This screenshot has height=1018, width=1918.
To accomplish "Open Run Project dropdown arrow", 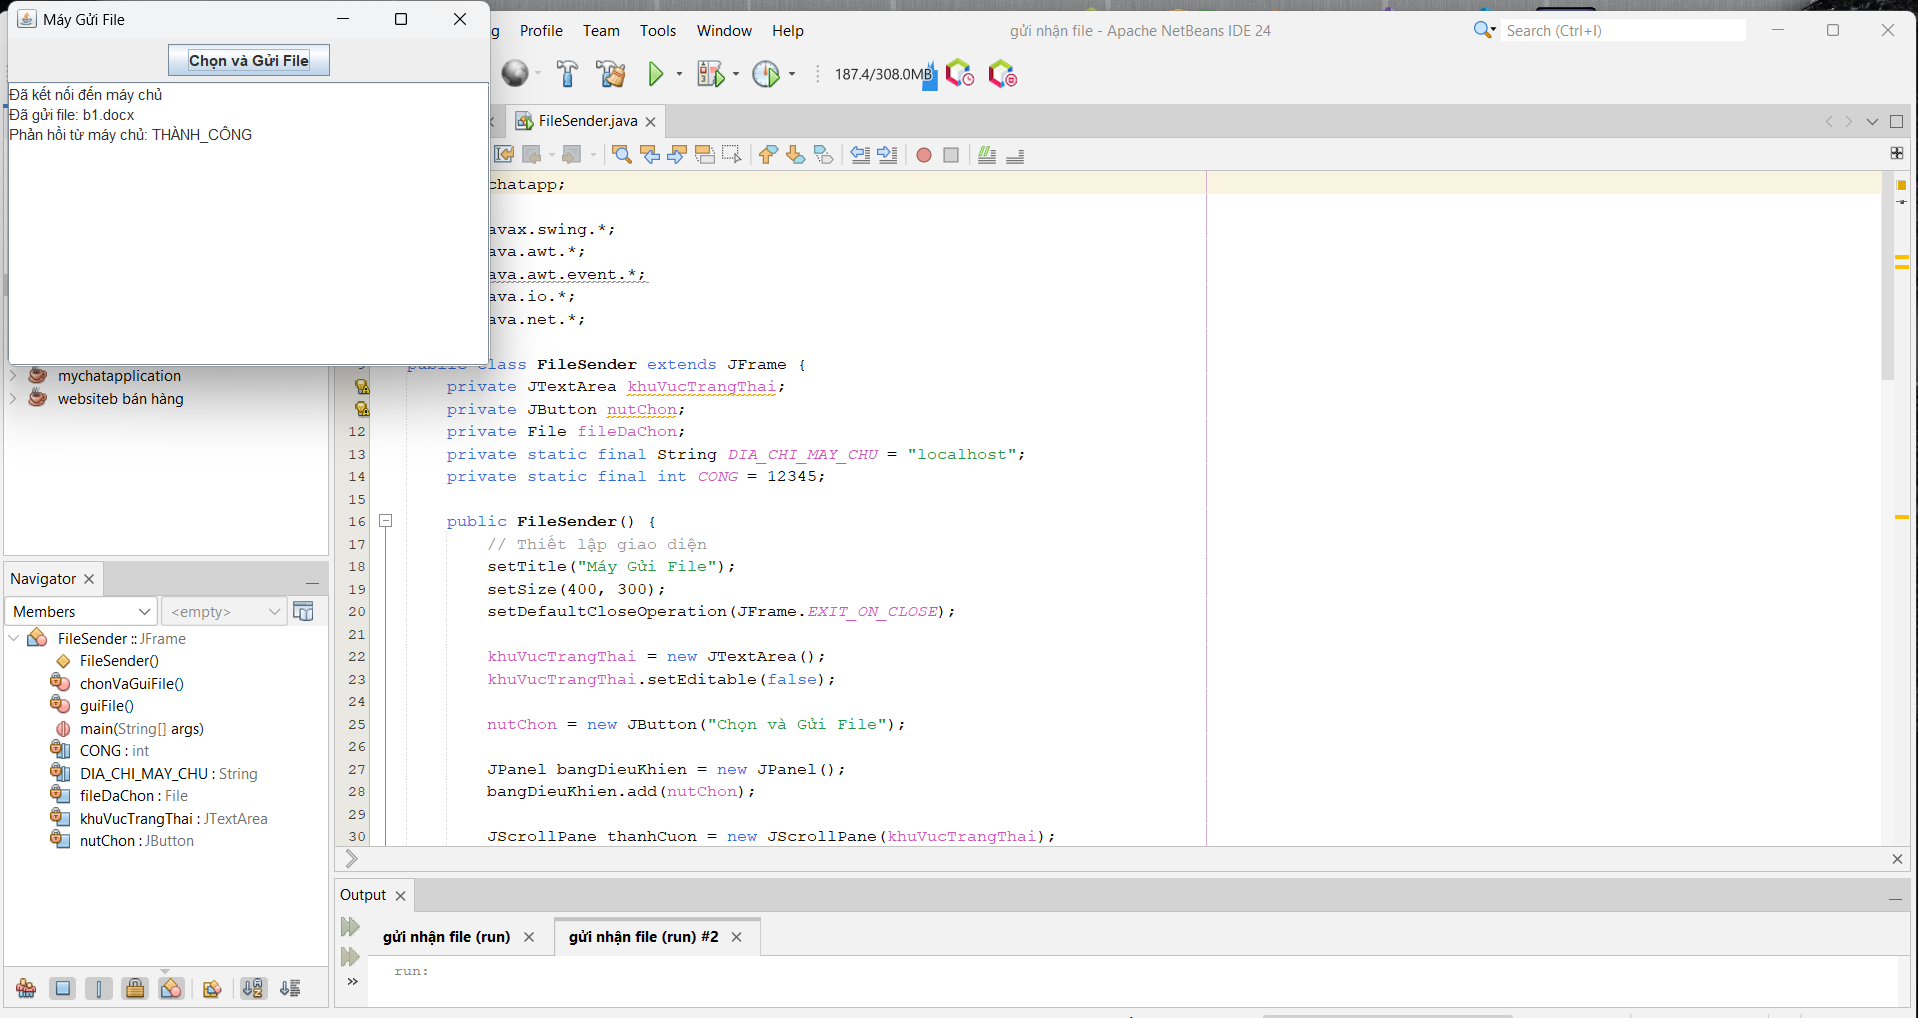I will [x=679, y=74].
